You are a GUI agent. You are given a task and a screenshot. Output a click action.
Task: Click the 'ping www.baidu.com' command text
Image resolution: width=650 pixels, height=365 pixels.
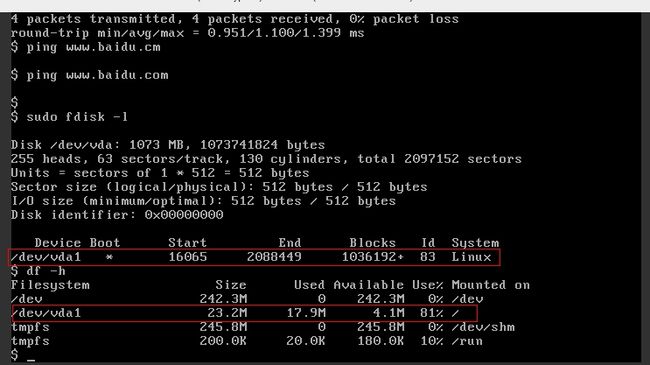pos(97,75)
